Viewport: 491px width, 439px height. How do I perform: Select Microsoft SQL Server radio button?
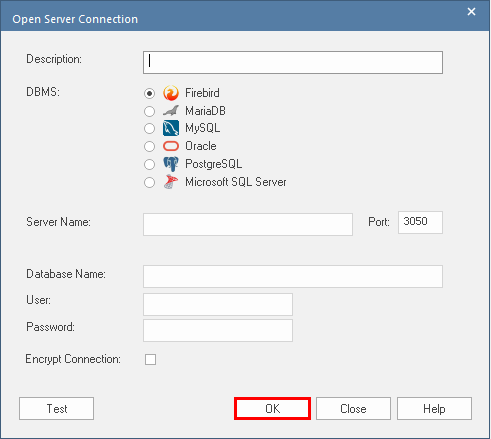coord(149,182)
